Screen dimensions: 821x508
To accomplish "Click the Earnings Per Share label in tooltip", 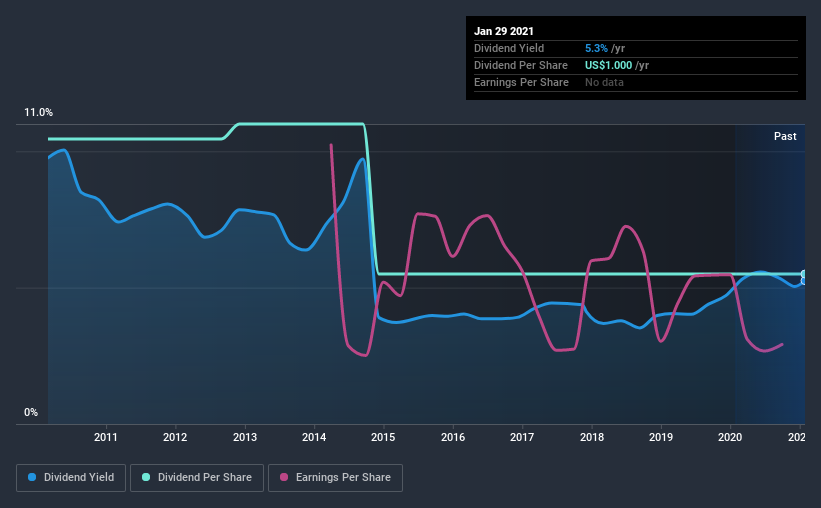I will (x=521, y=82).
